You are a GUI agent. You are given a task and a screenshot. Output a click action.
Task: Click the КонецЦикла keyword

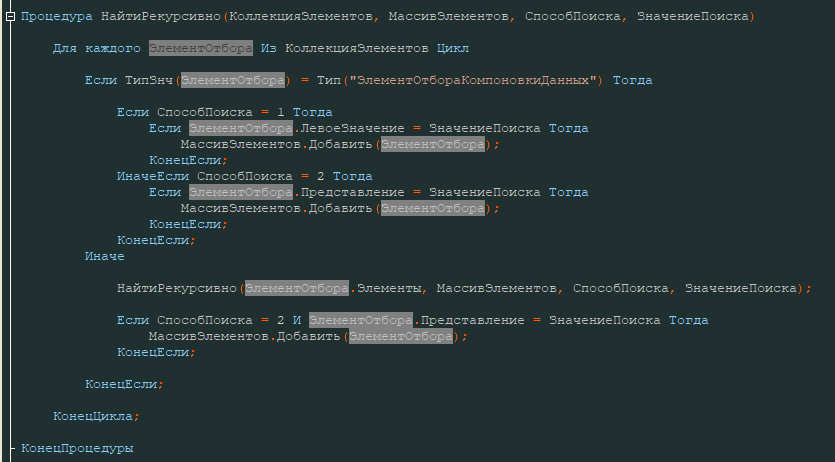[x=93, y=416]
